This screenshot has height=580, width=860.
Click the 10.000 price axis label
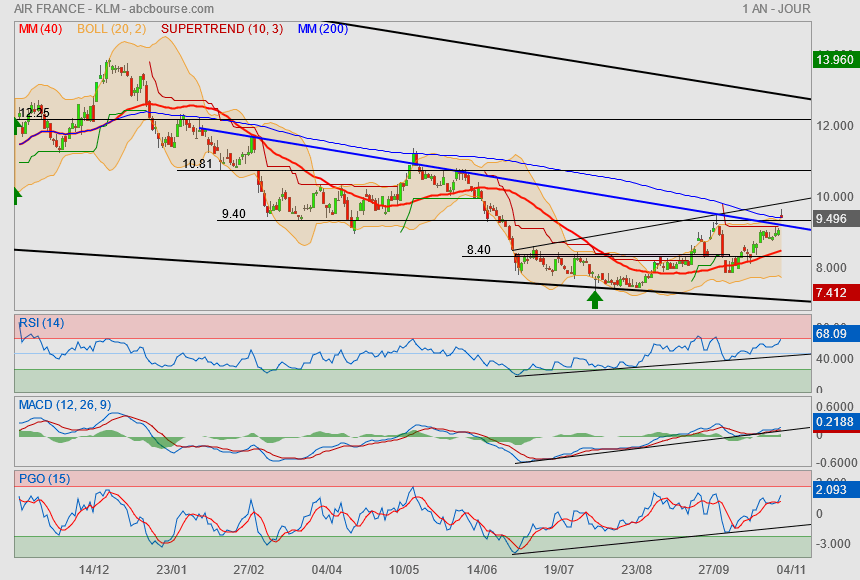(x=835, y=196)
